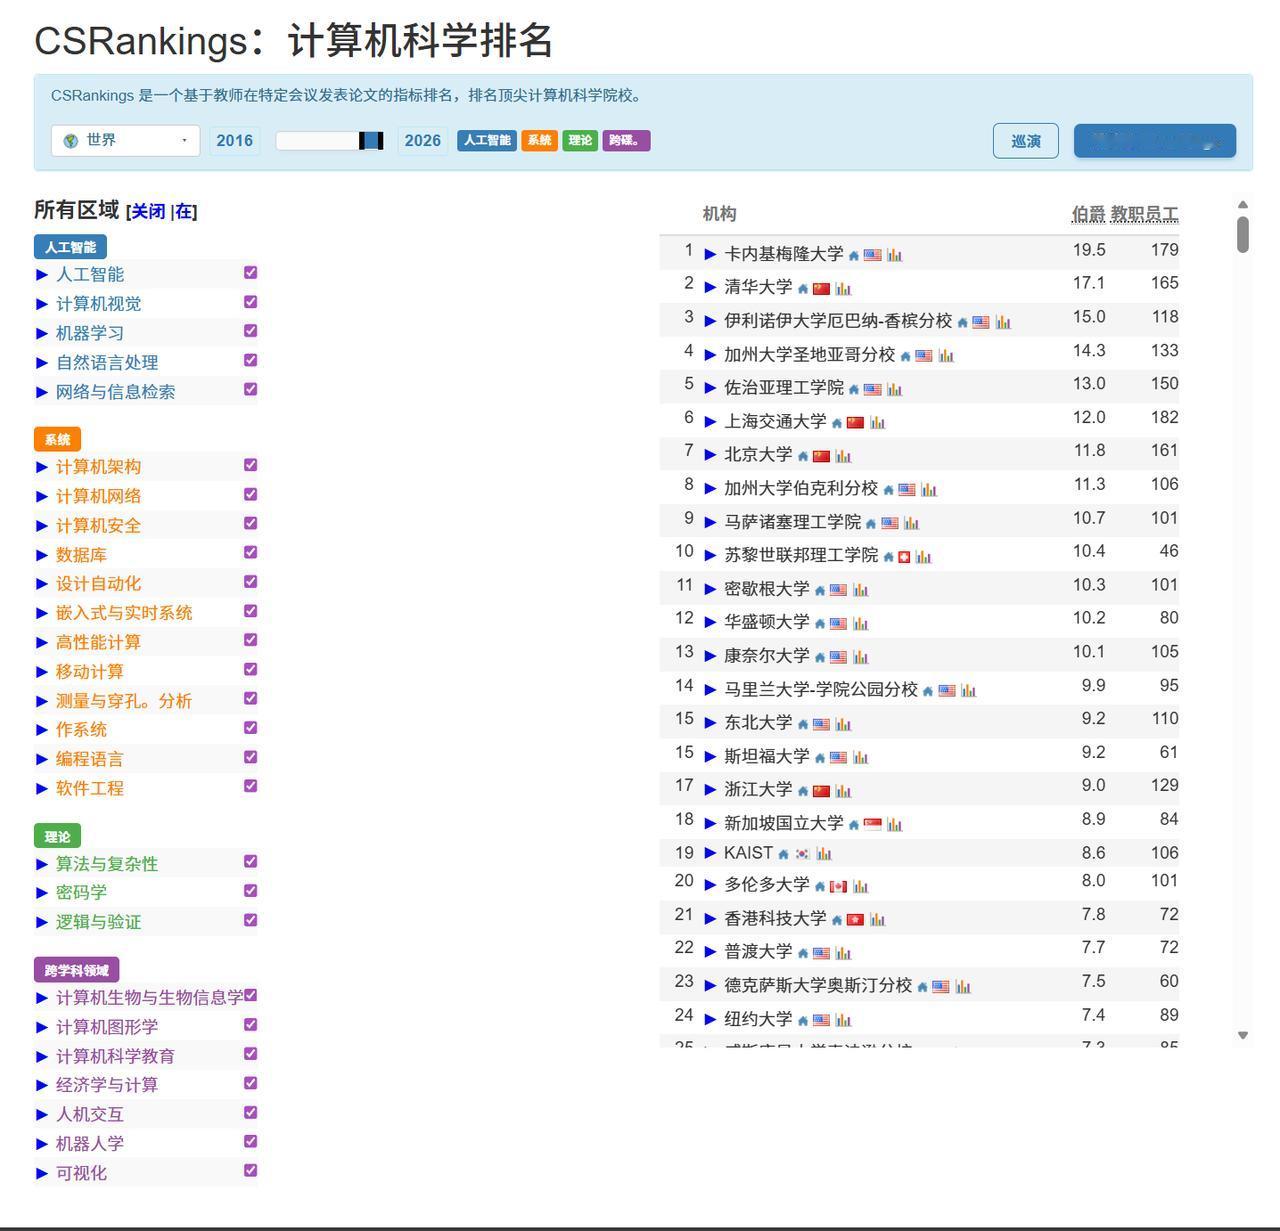Open the 世界 region dropdown
Image resolution: width=1280 pixels, height=1231 pixels.
click(x=125, y=140)
